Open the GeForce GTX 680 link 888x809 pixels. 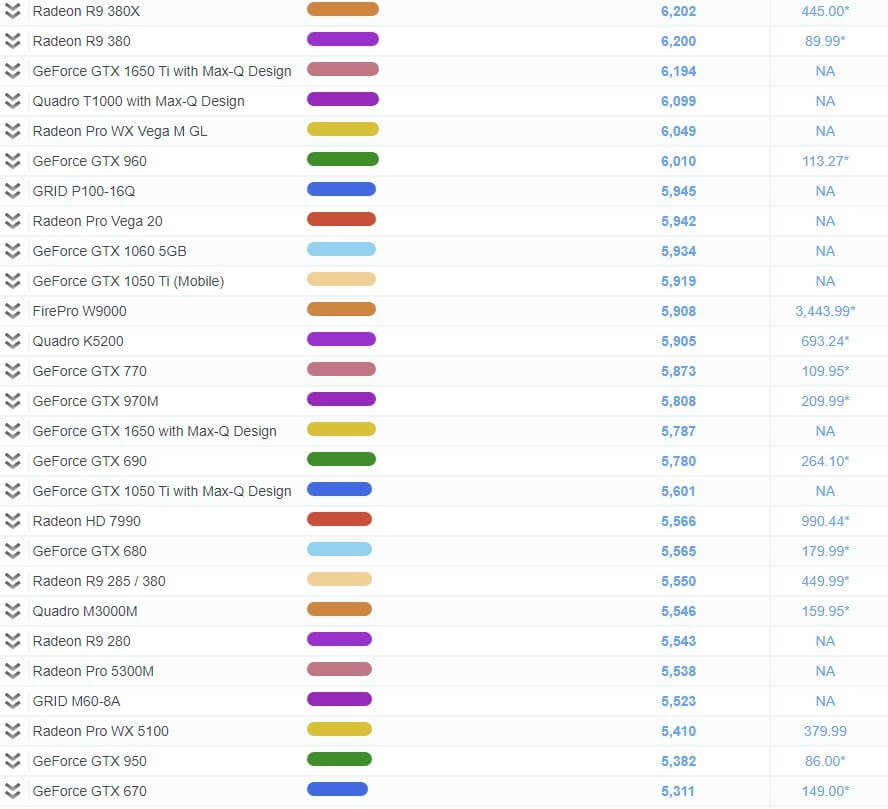point(89,551)
